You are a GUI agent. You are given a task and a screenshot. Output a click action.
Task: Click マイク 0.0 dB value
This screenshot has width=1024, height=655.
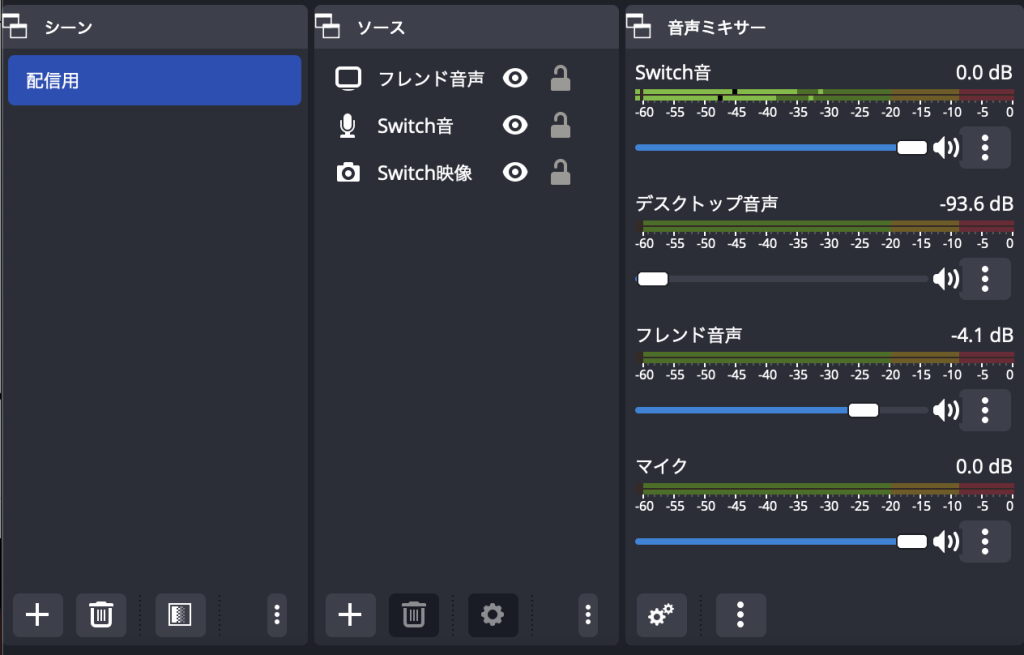click(x=984, y=466)
